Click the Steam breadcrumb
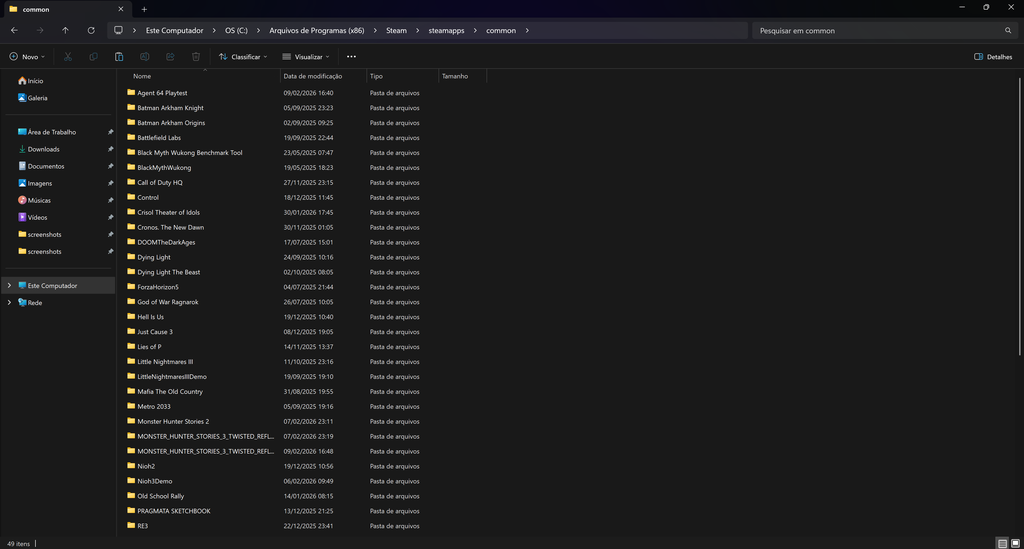The image size is (1024, 549). tap(396, 31)
